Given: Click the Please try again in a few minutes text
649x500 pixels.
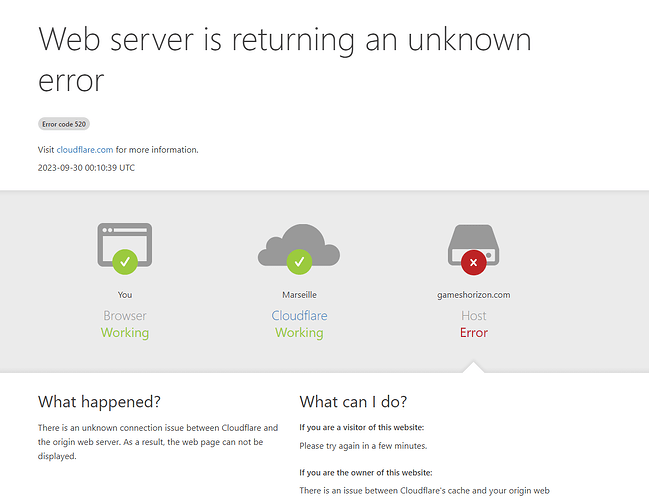Looking at the screenshot, I should (363, 446).
